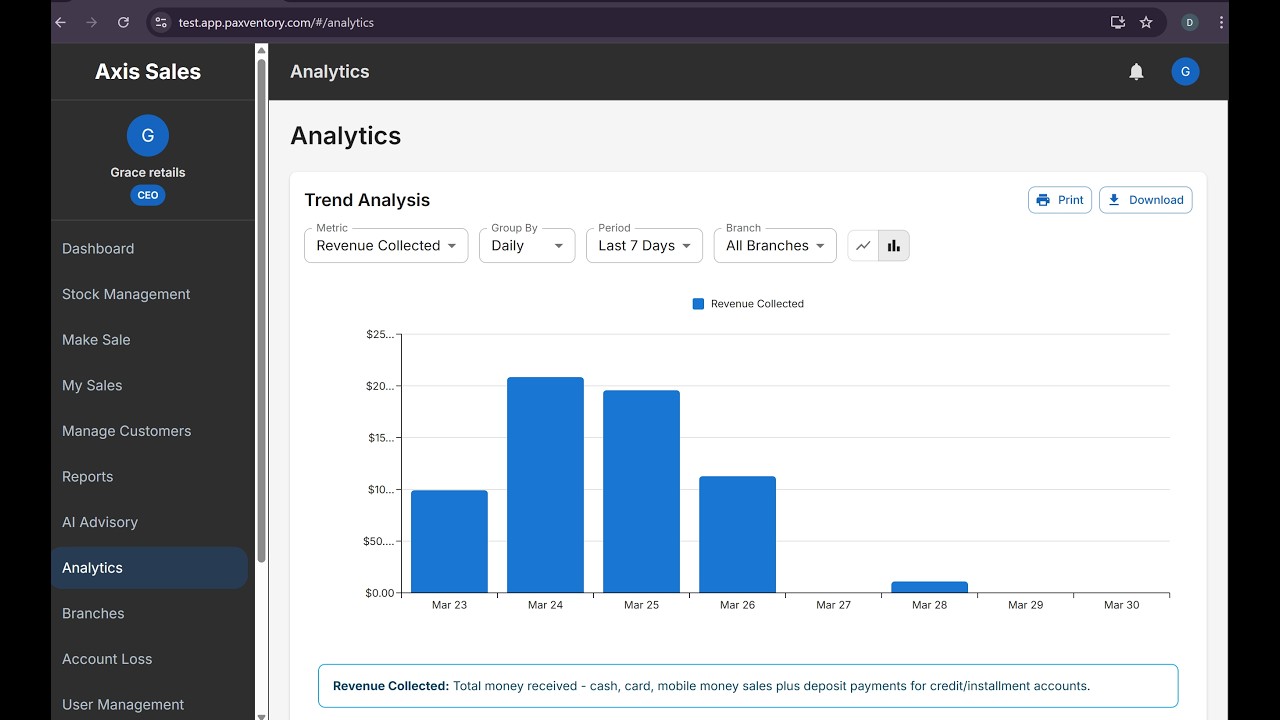Bookmark this page with star icon
1280x720 pixels.
1146,22
